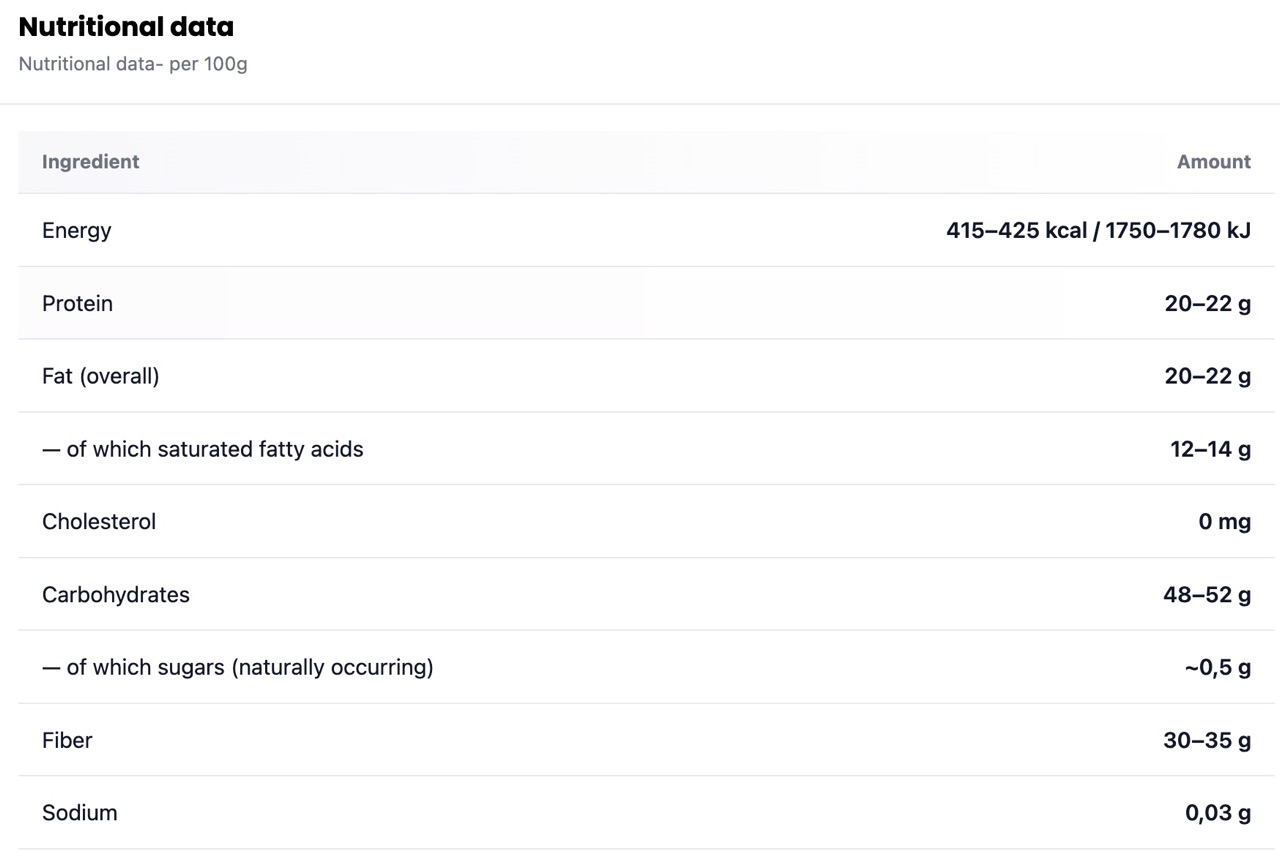This screenshot has width=1280, height=868.
Task: Select the Amount column header
Action: coord(1213,162)
